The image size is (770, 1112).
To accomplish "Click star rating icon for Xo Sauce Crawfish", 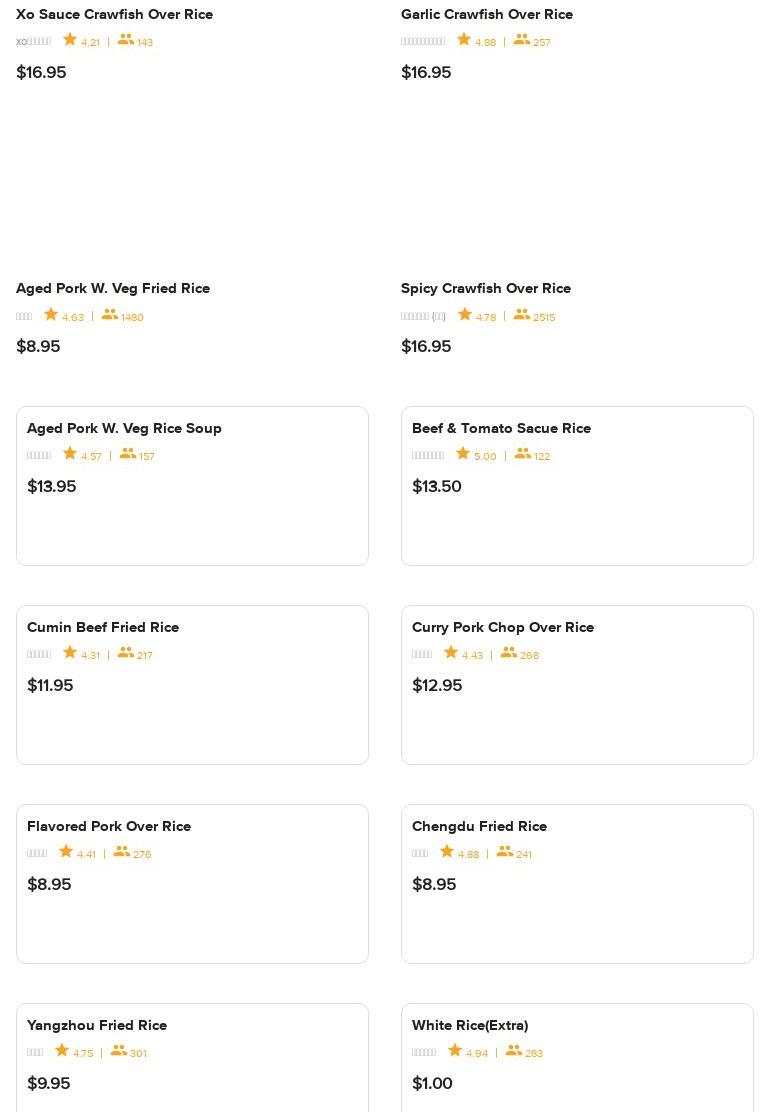I will pyautogui.click(x=70, y=40).
